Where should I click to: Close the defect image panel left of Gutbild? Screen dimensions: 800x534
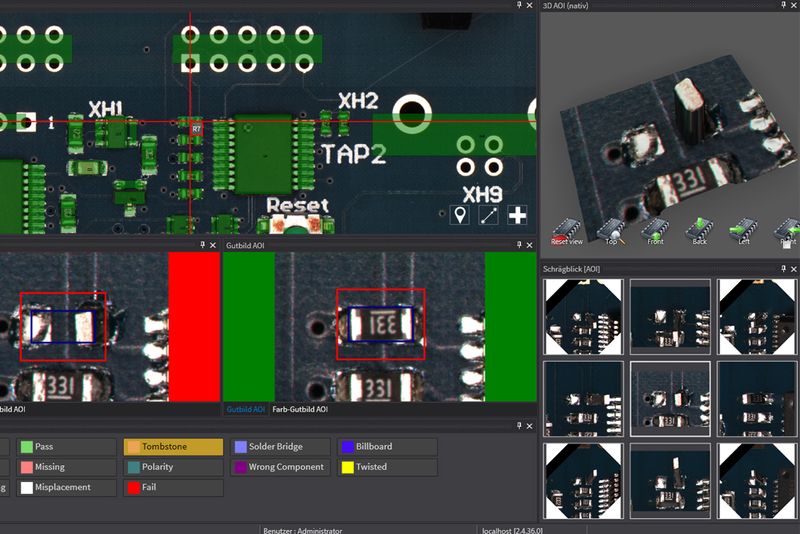pyautogui.click(x=213, y=245)
